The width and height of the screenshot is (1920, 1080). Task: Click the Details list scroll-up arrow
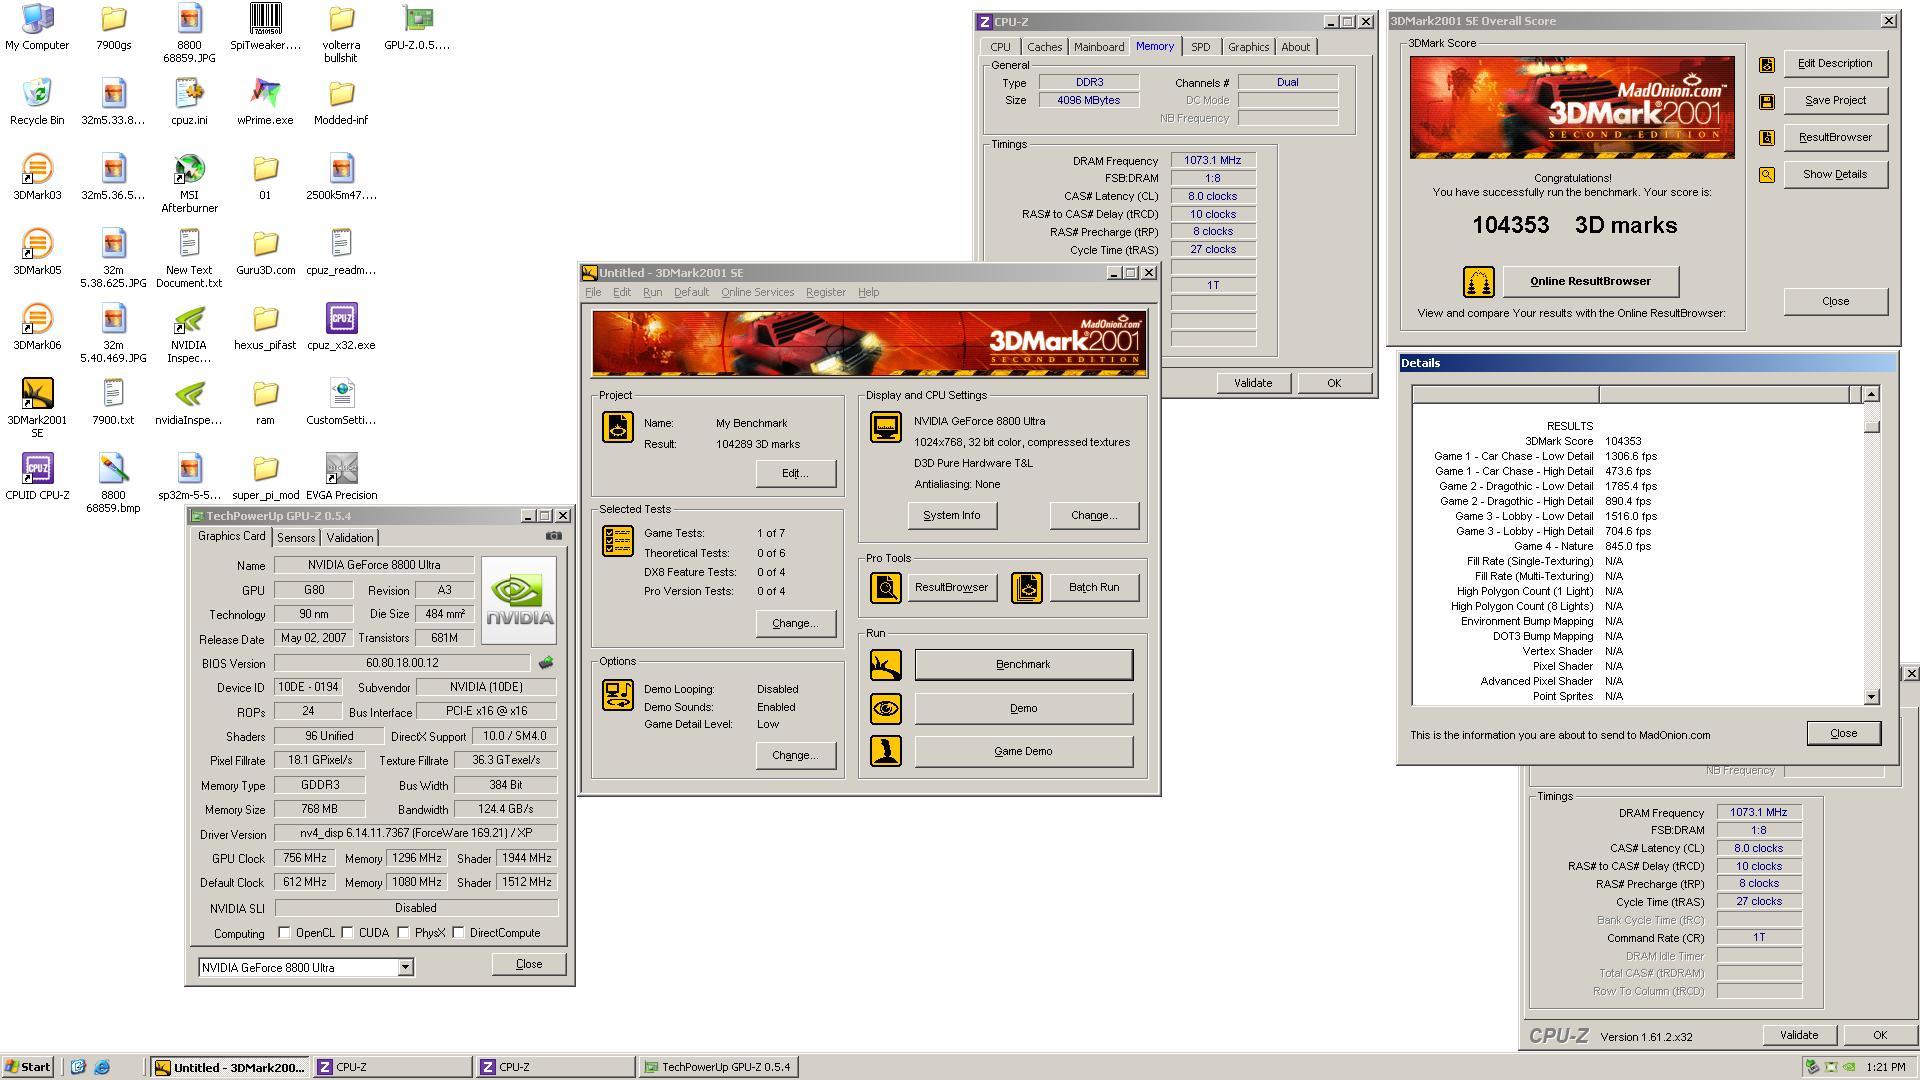[1871, 394]
